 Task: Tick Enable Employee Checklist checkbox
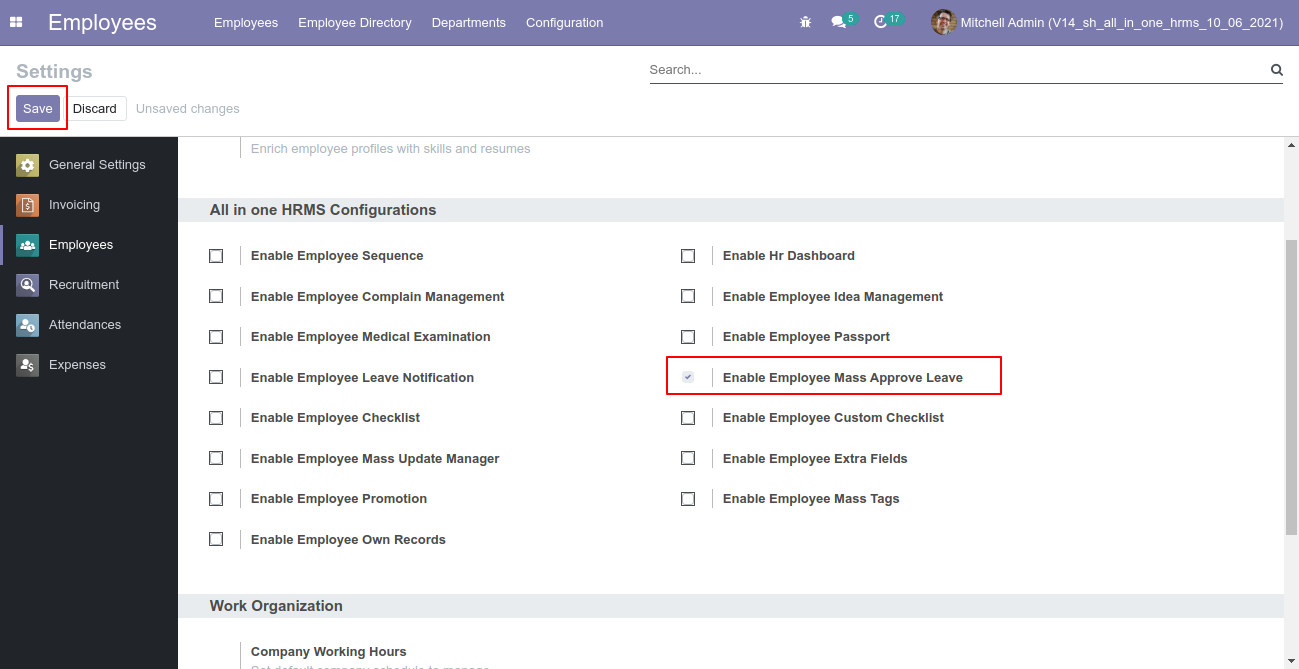(216, 418)
